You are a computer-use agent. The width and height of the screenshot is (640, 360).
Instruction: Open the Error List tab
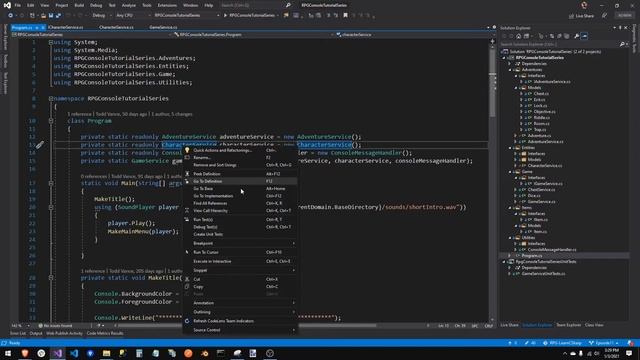point(18,333)
